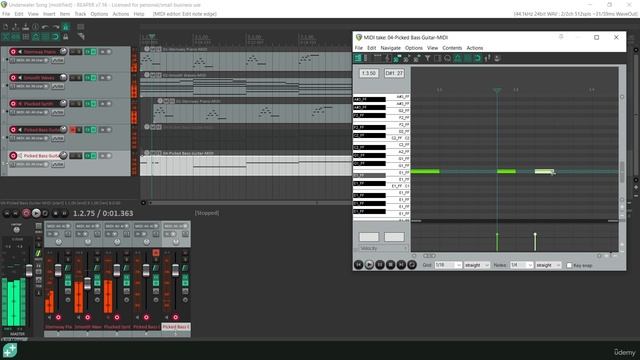Click the master volume fader handle
The image size is (640, 360).
[x=29, y=271]
